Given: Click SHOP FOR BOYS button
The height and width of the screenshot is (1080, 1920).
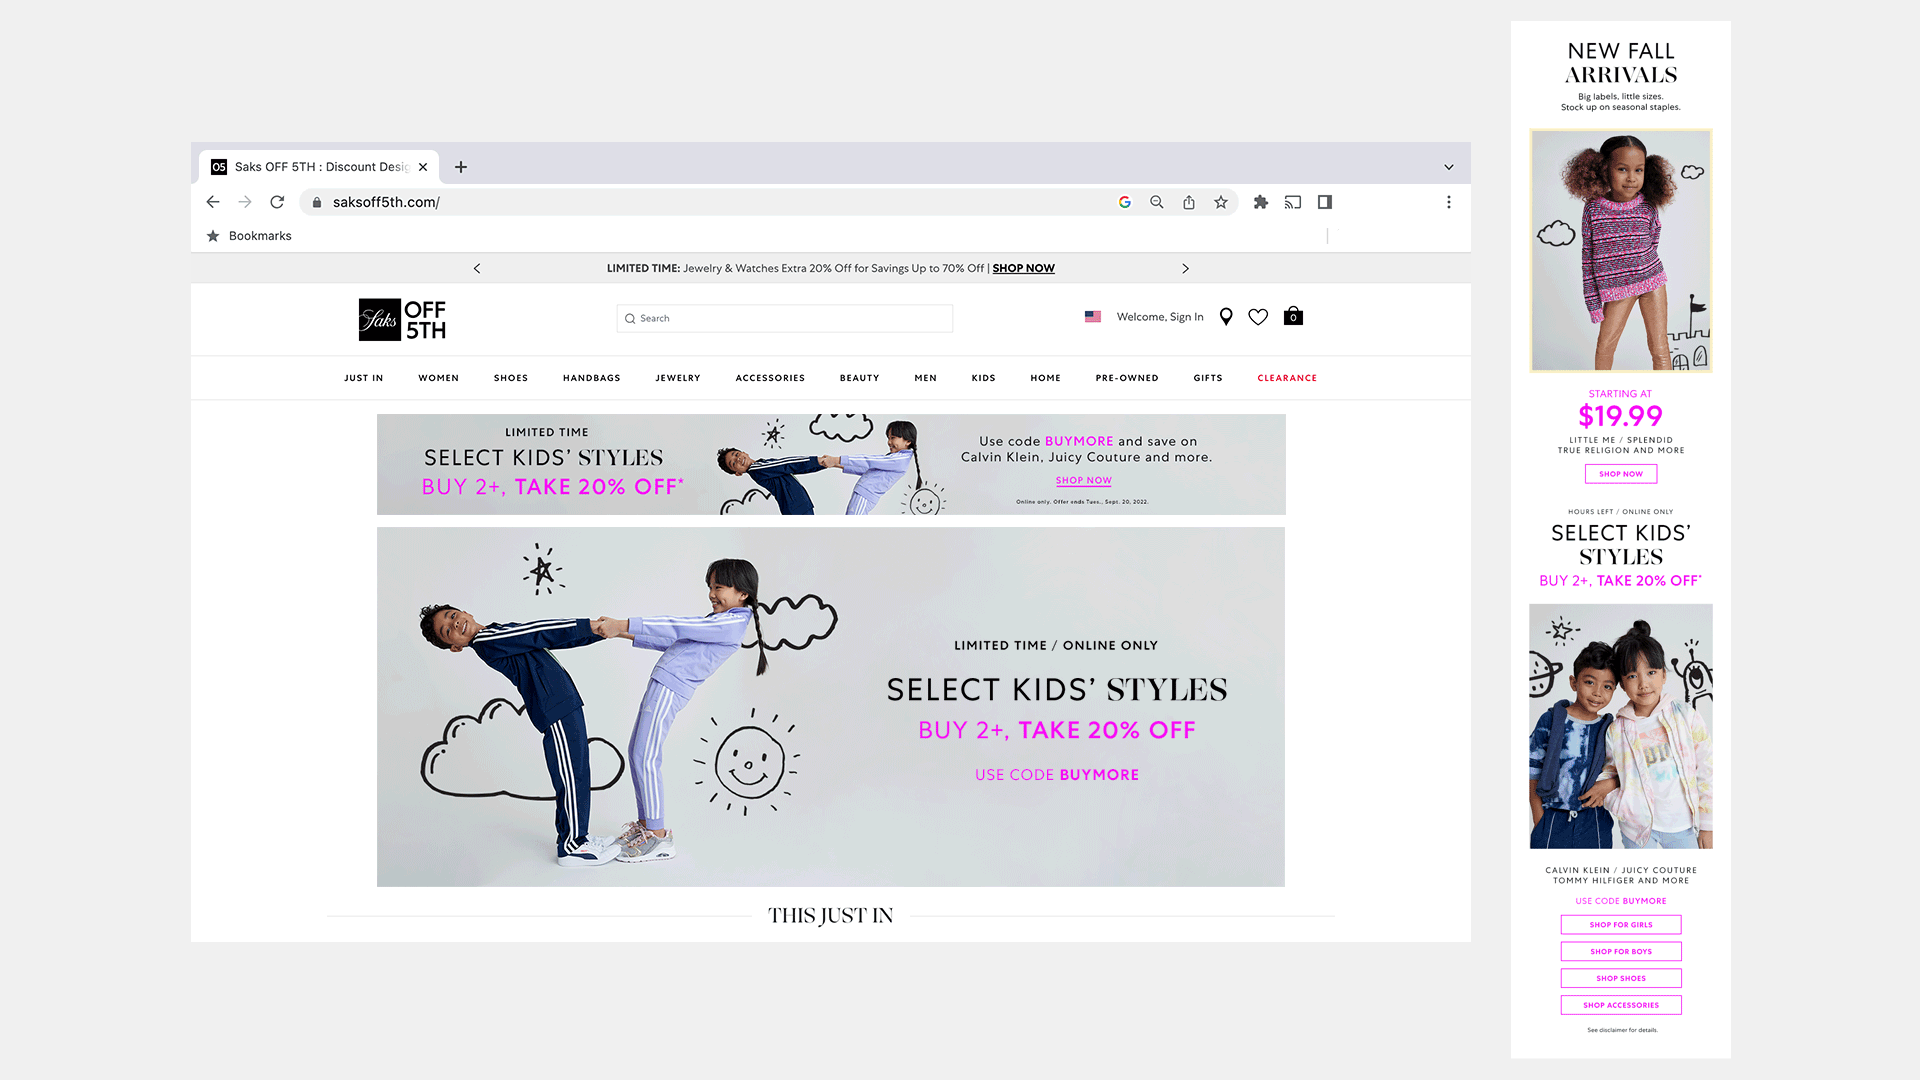Looking at the screenshot, I should (x=1621, y=952).
